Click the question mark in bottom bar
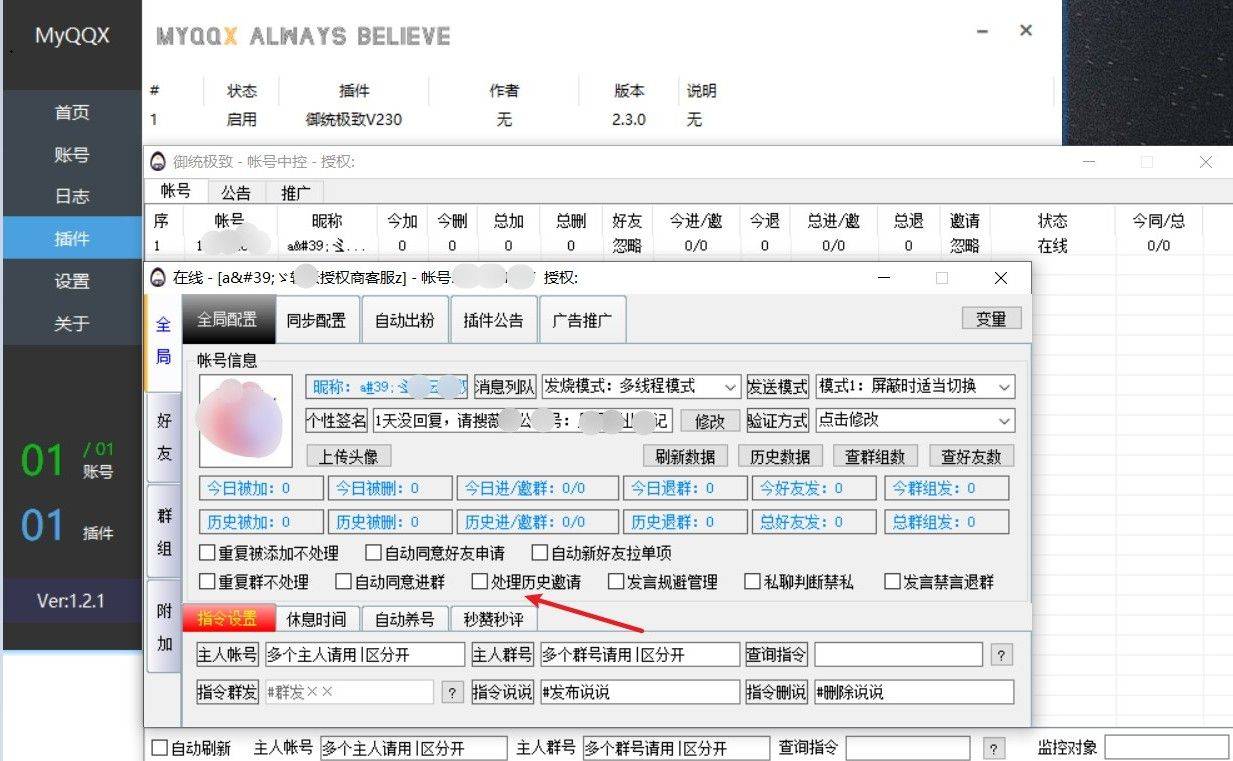The image size is (1233, 761). pos(993,749)
